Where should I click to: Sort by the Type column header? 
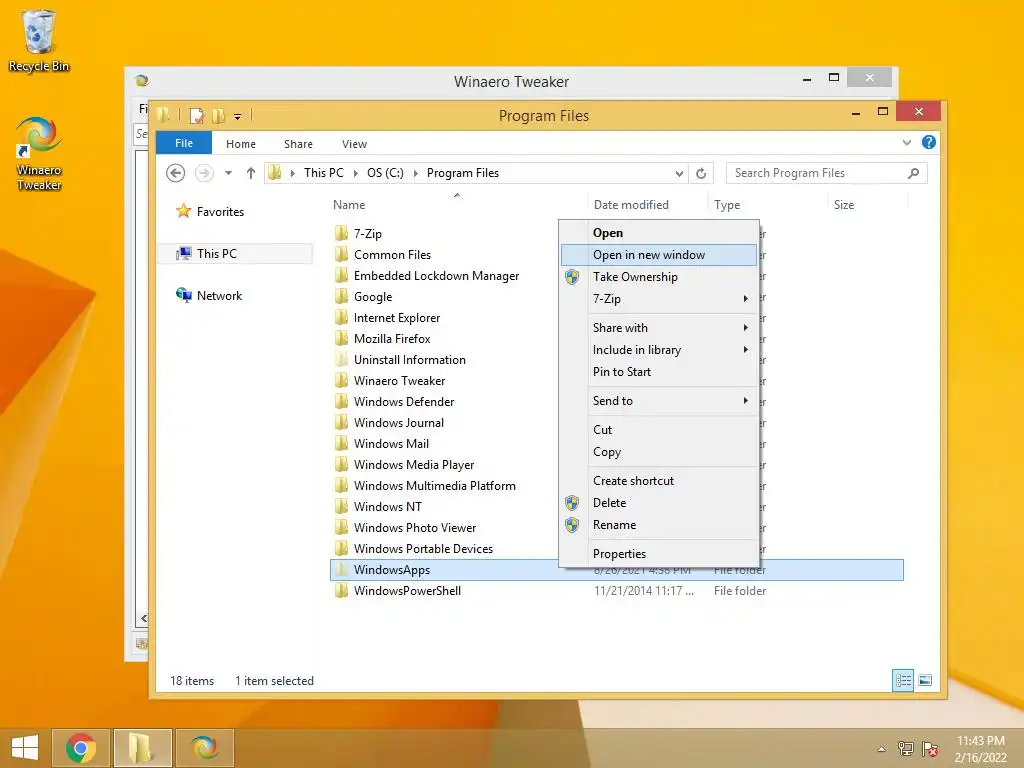click(727, 204)
